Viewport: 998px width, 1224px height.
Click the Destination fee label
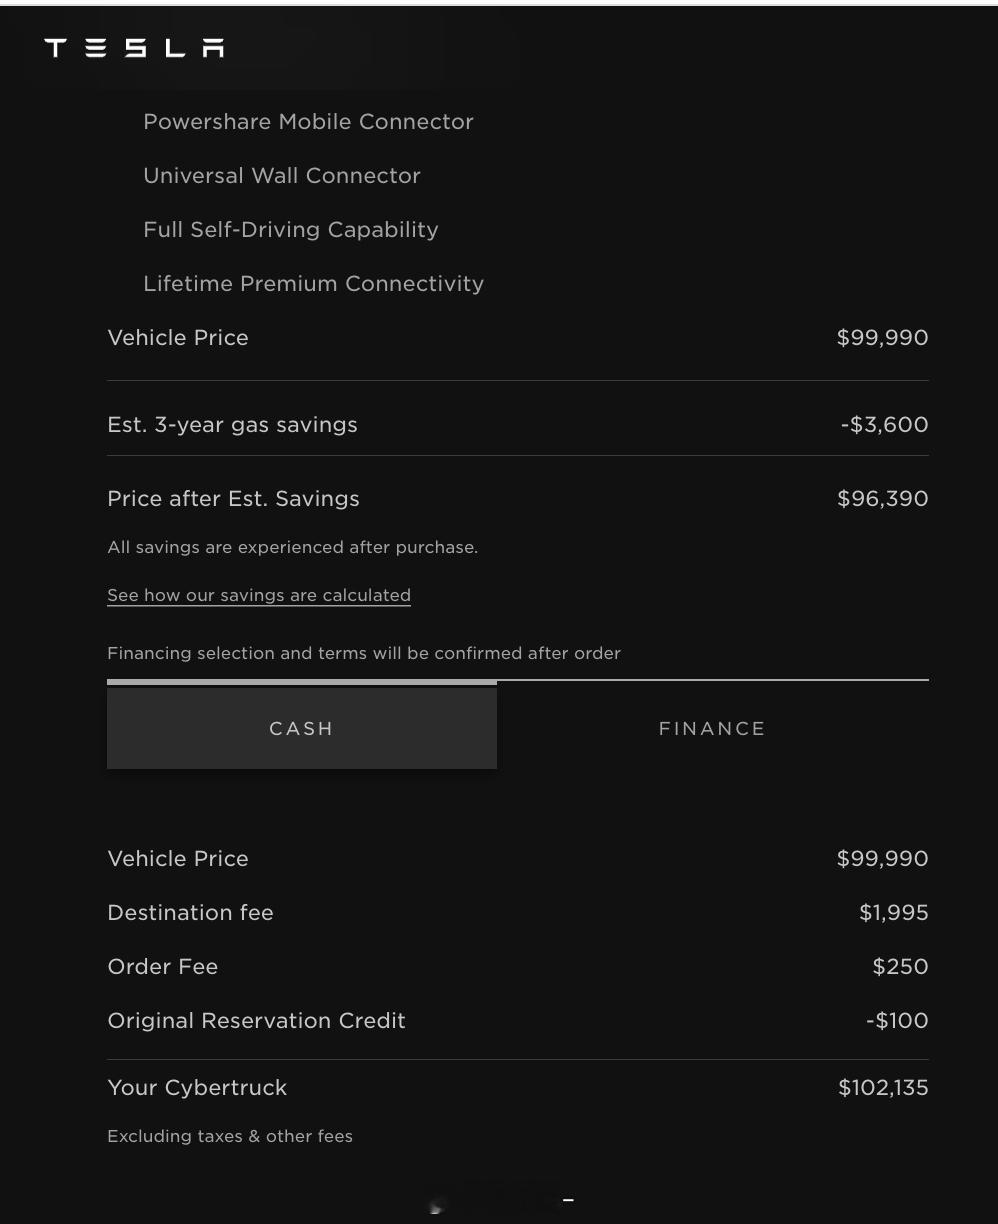tap(190, 913)
